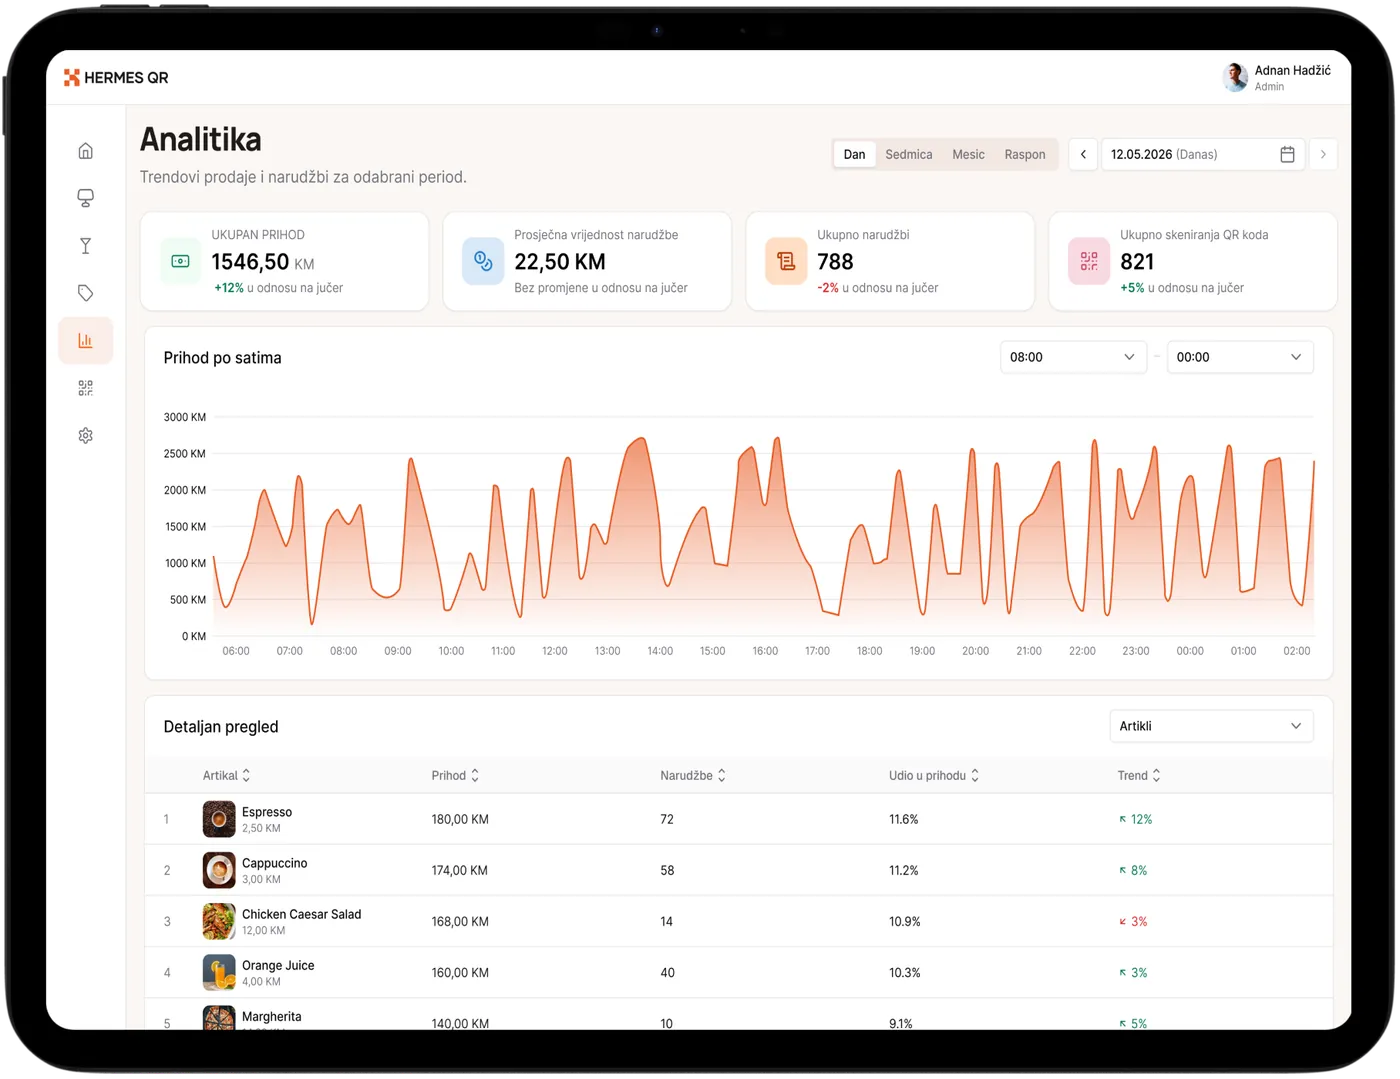Click the QR scans card icon
The height and width of the screenshot is (1079, 1400).
pyautogui.click(x=1089, y=261)
